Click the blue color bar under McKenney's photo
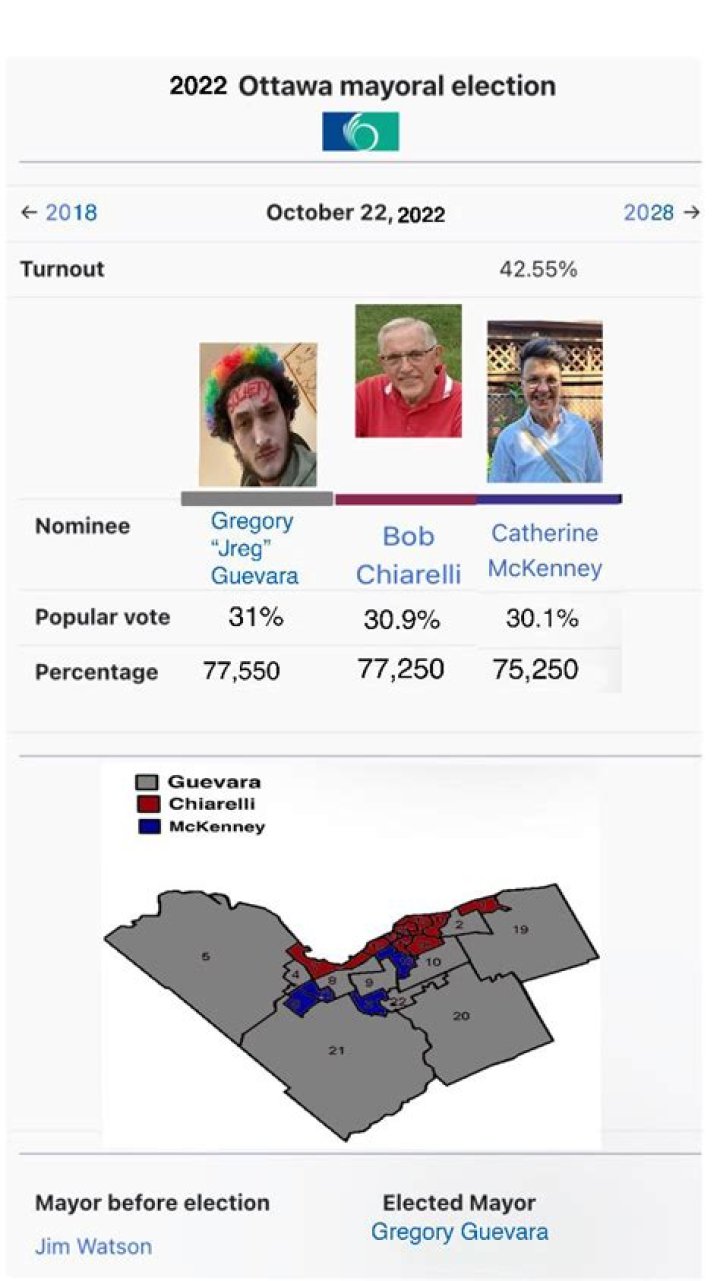Image resolution: width=720 pixels, height=1281 pixels. [549, 498]
